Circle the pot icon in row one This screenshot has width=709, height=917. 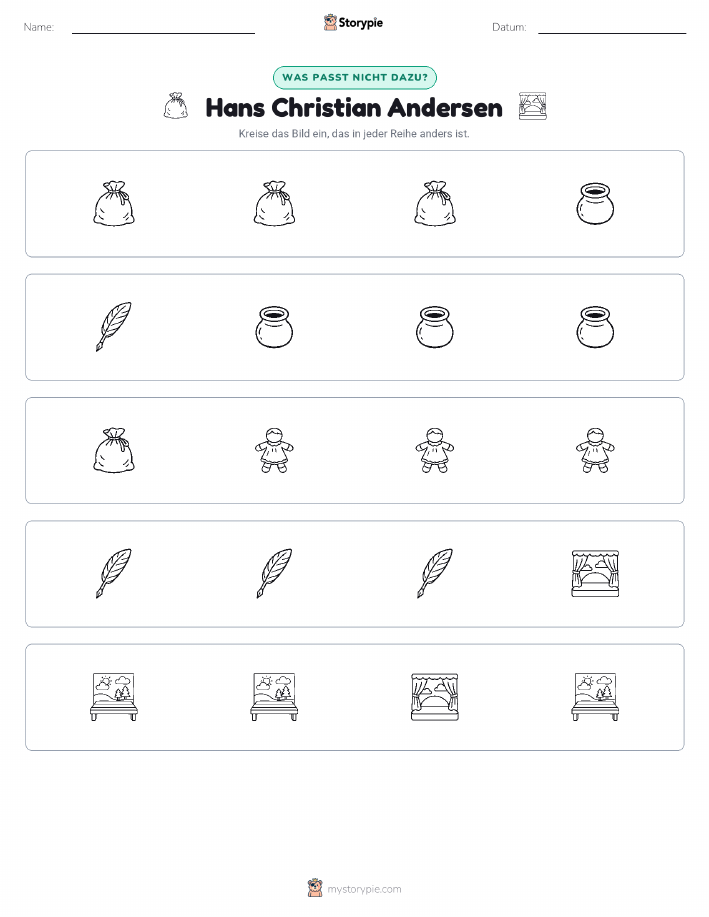click(x=595, y=204)
